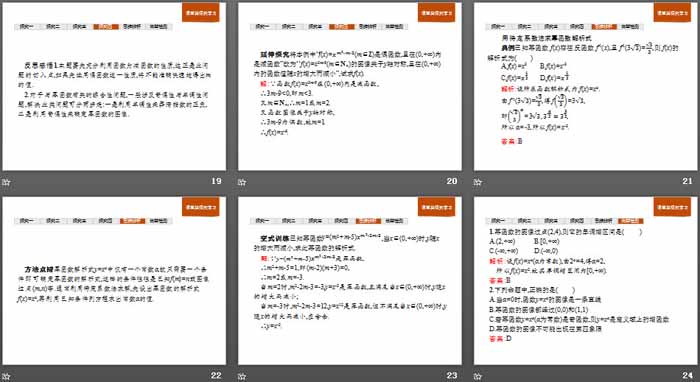Select slide 19 thumbnail with reflection text

pos(114,86)
